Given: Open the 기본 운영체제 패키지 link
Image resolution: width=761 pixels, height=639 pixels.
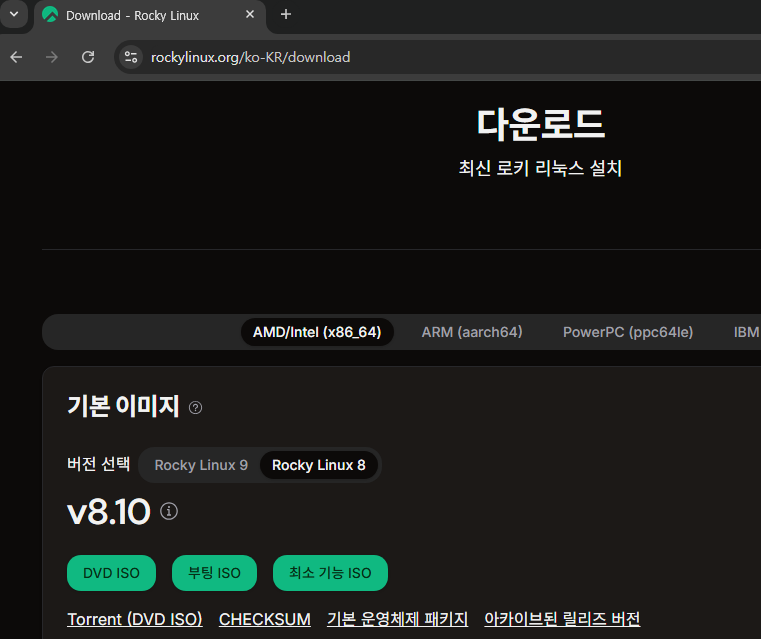Looking at the screenshot, I should coord(397,619).
